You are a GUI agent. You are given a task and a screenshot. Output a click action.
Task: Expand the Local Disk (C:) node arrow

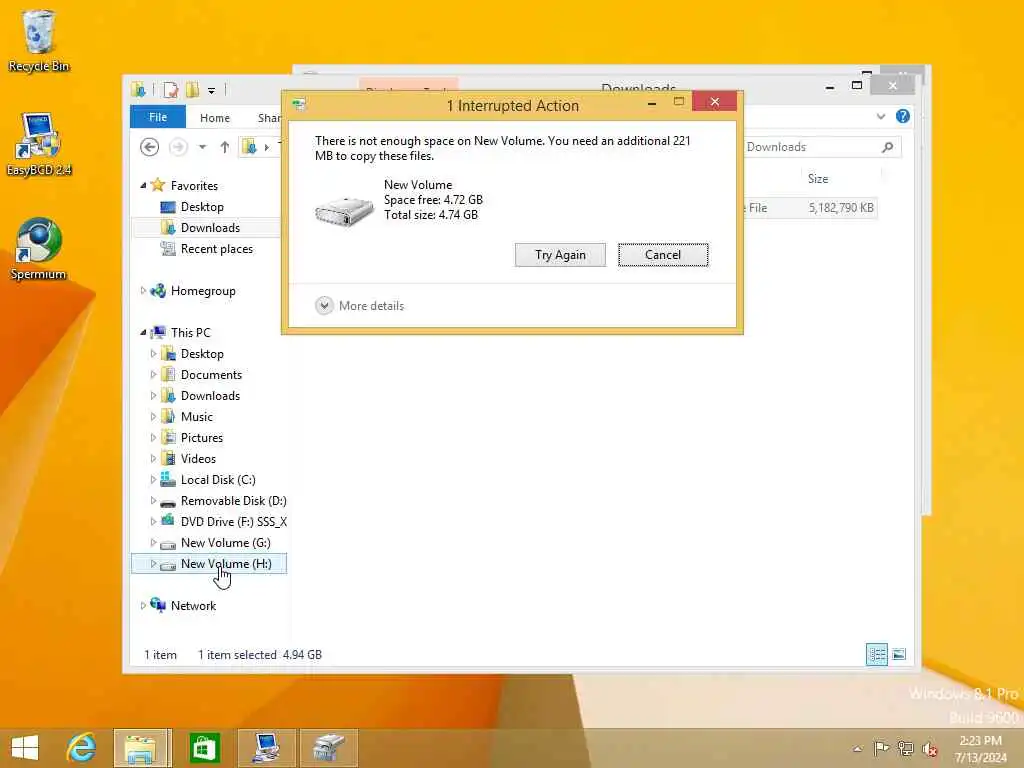pos(153,479)
